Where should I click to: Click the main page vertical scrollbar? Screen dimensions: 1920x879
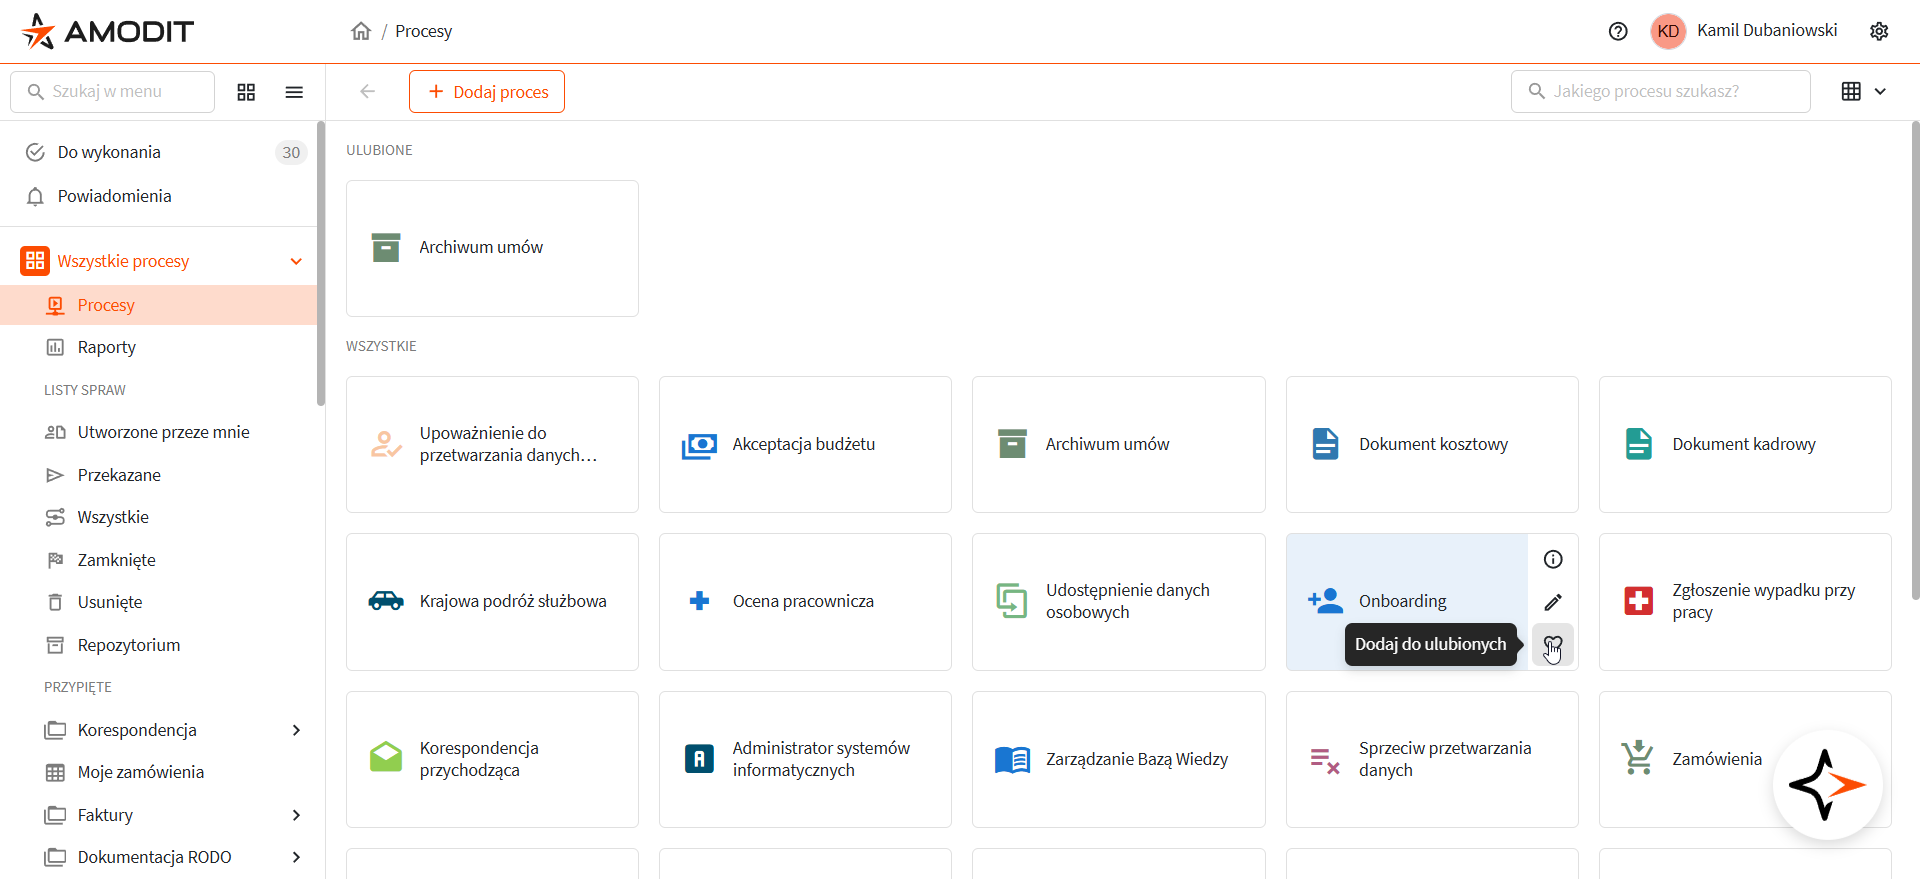(x=1914, y=360)
